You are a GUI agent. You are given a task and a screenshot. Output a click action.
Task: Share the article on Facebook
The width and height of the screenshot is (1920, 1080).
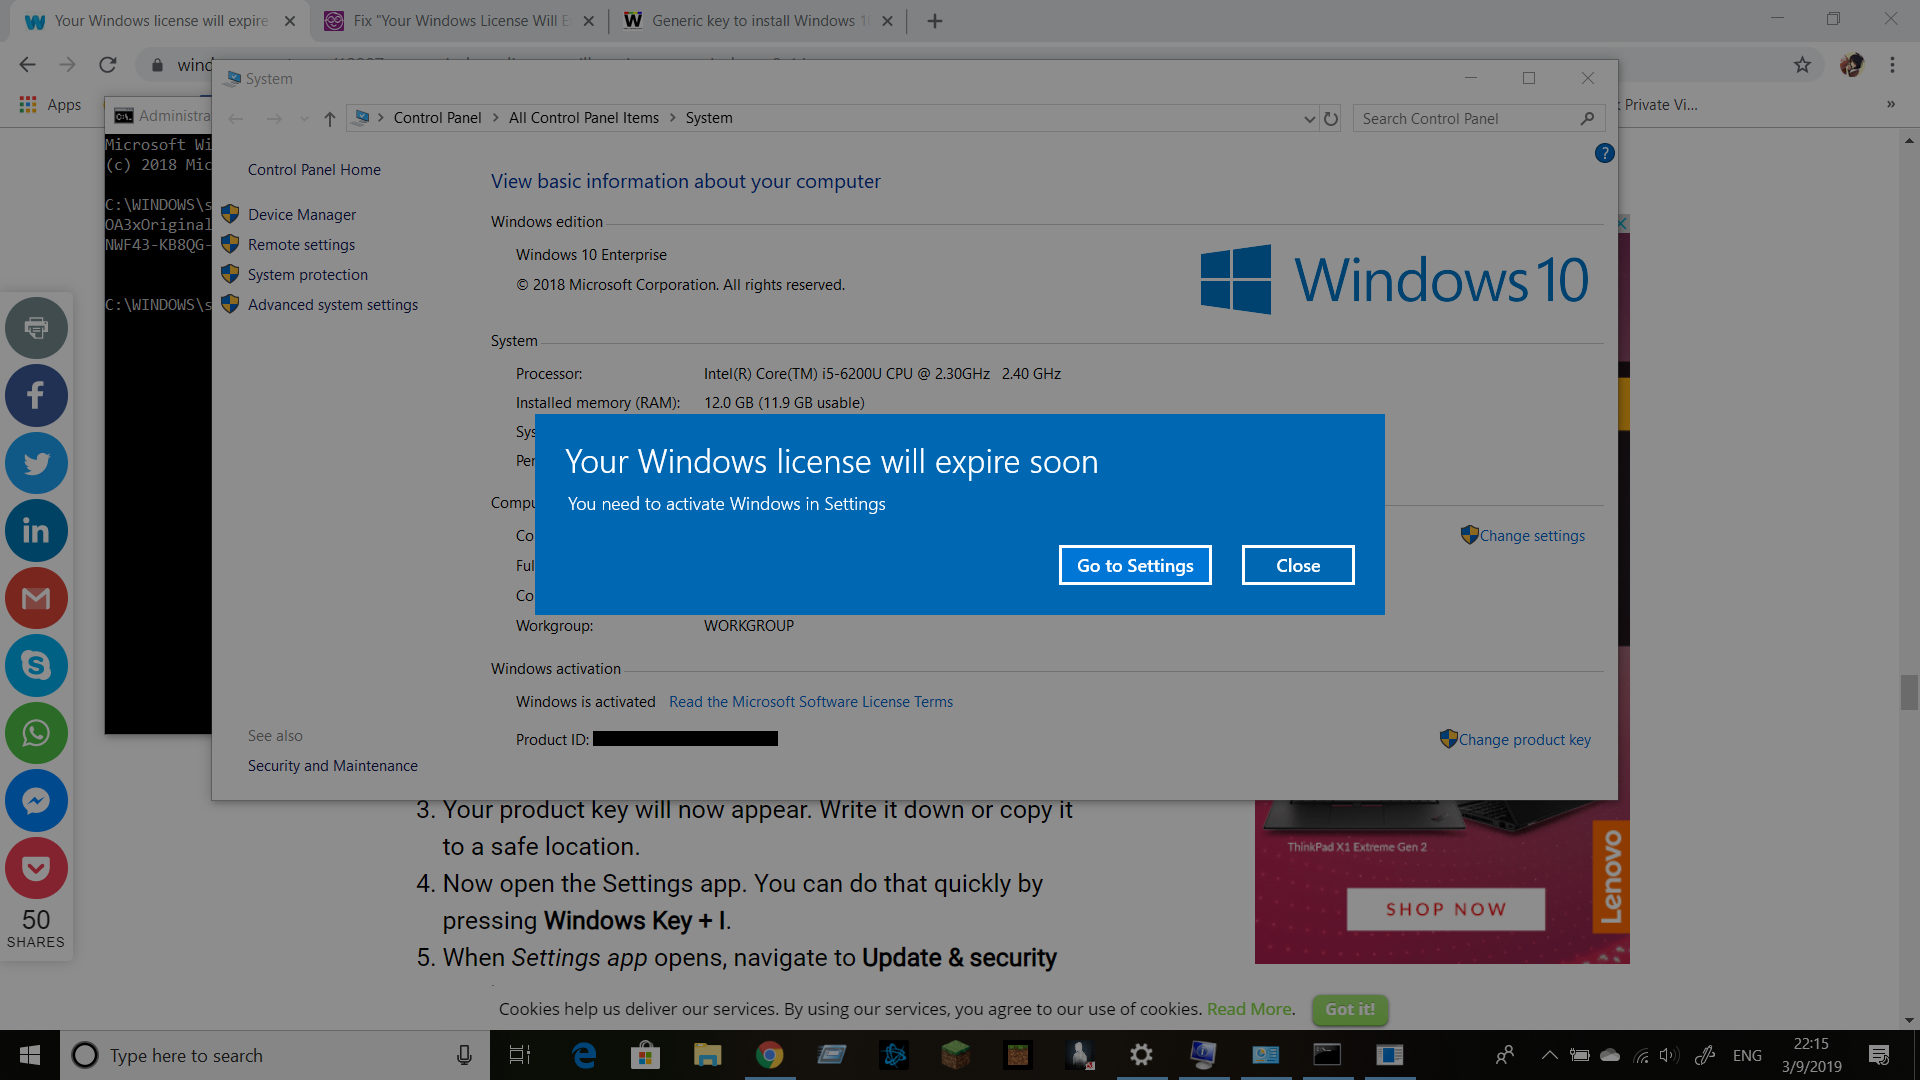pos(36,395)
